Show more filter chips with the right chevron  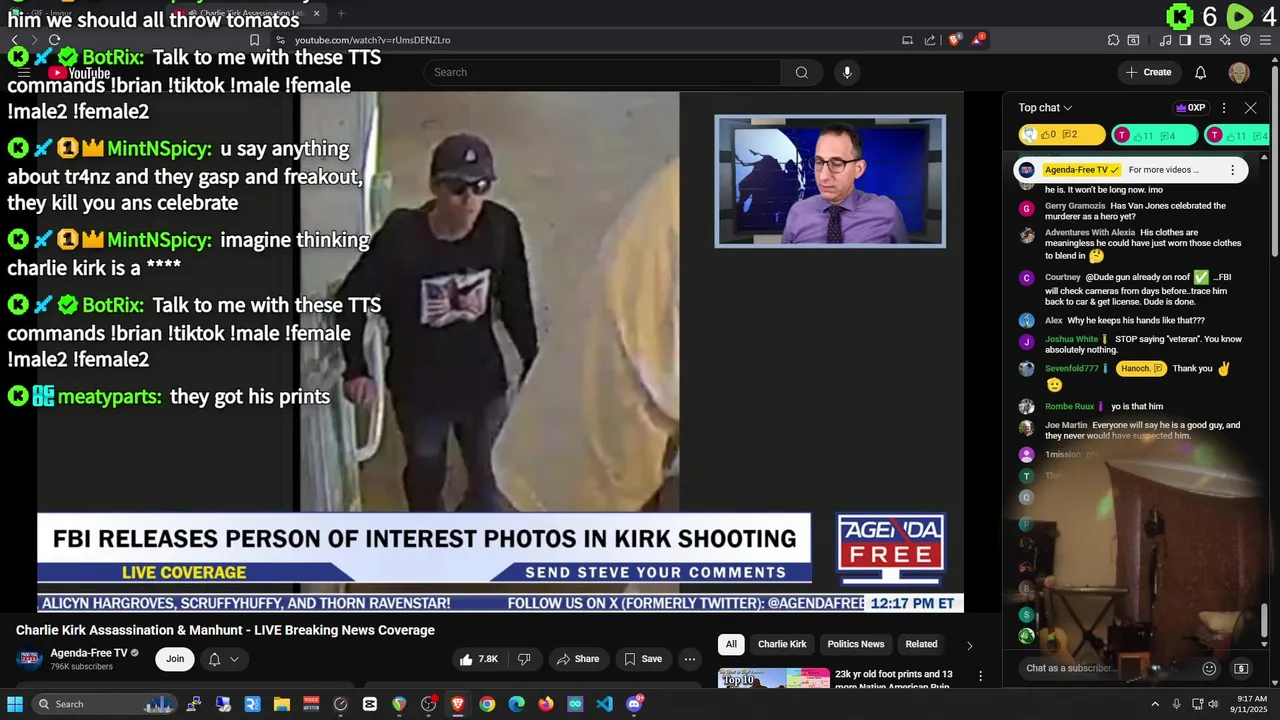coord(969,645)
